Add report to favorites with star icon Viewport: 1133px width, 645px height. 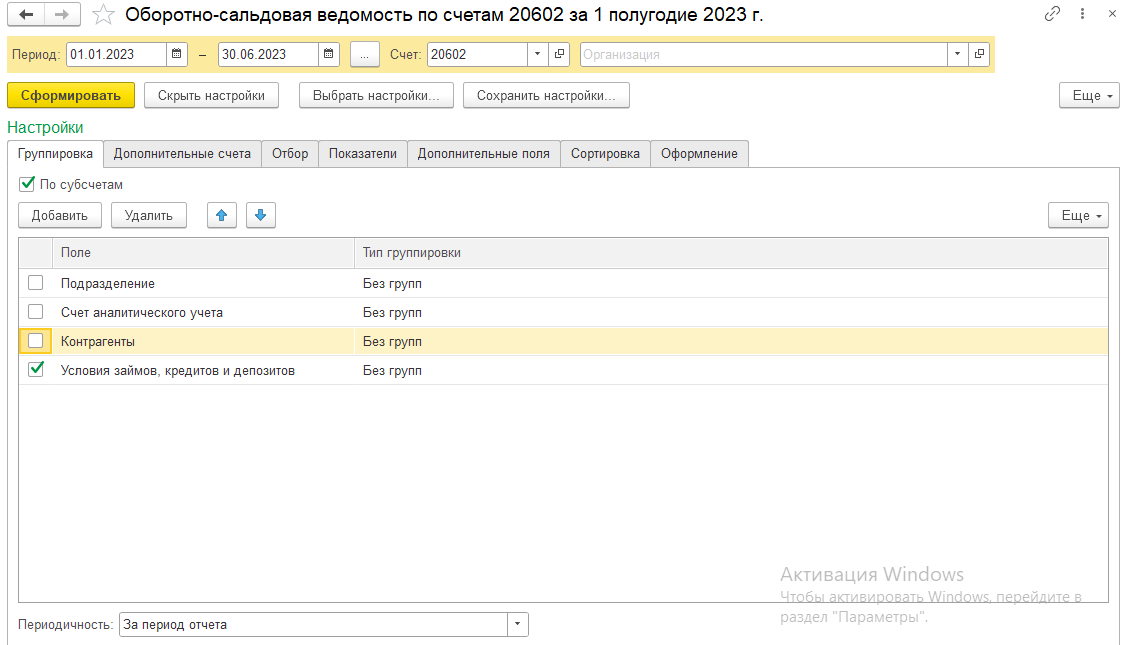[x=102, y=15]
